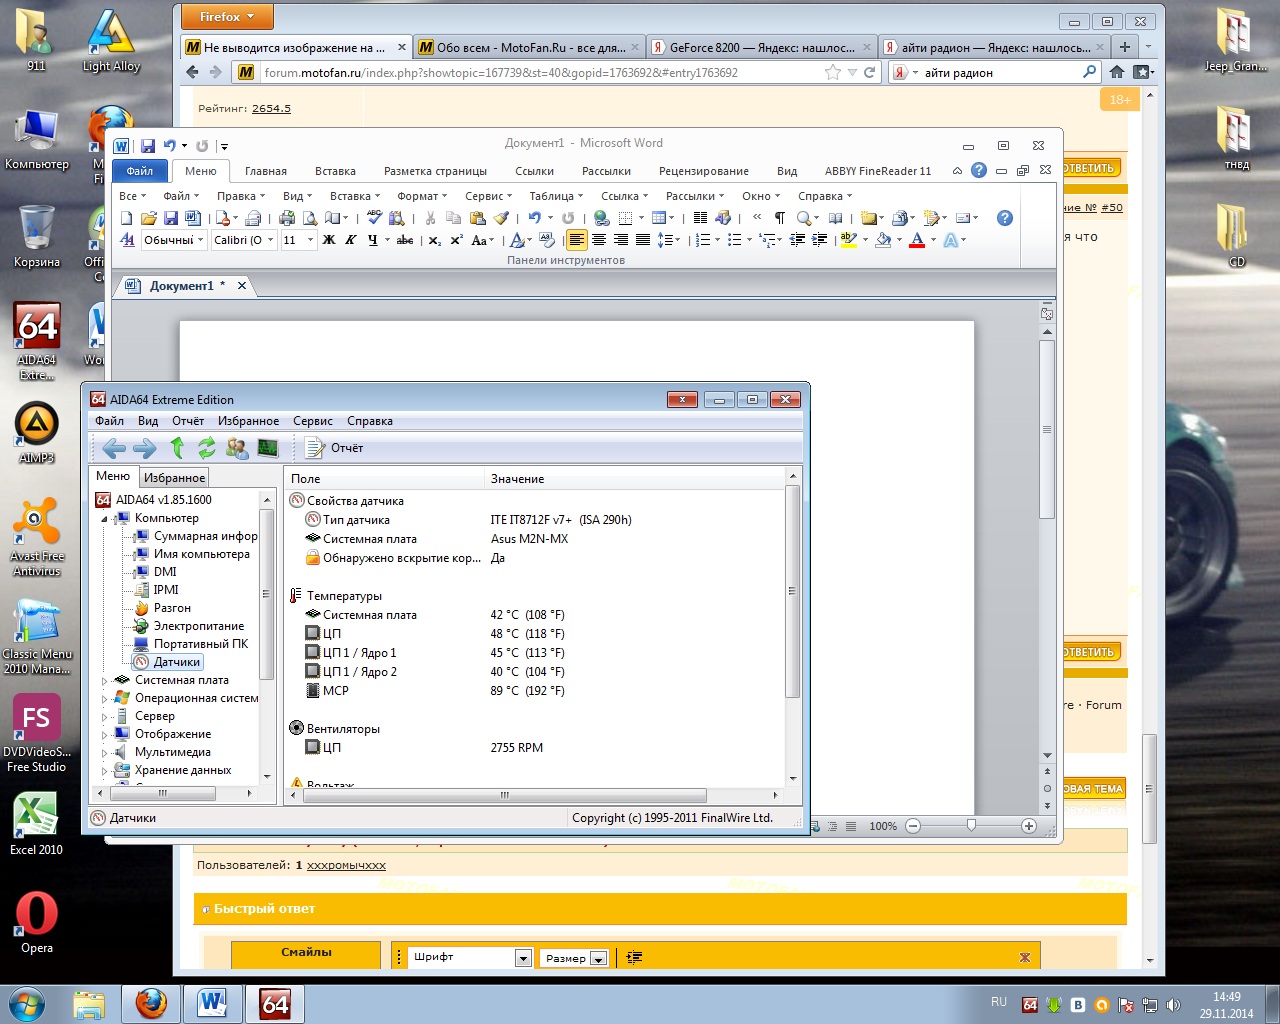Click the Word zoom slider handle

tap(971, 826)
